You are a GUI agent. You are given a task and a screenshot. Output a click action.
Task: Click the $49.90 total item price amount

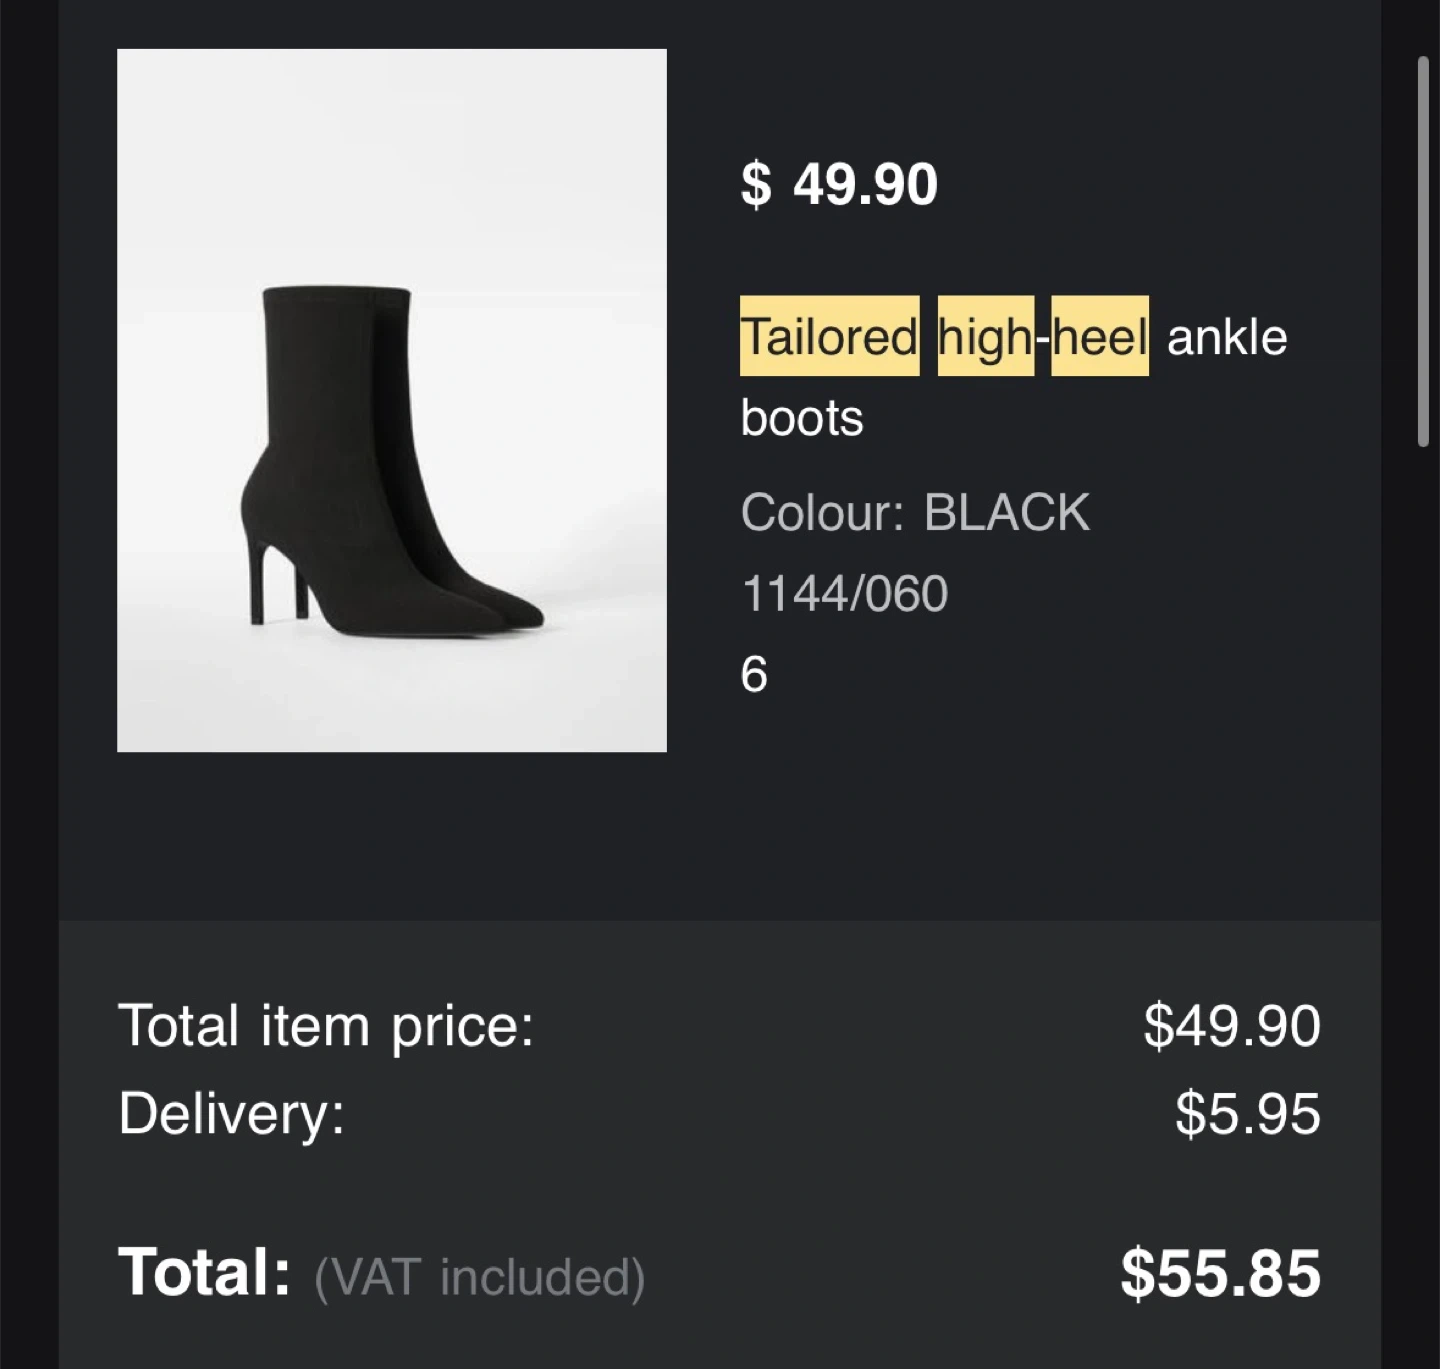pyautogui.click(x=1231, y=1026)
